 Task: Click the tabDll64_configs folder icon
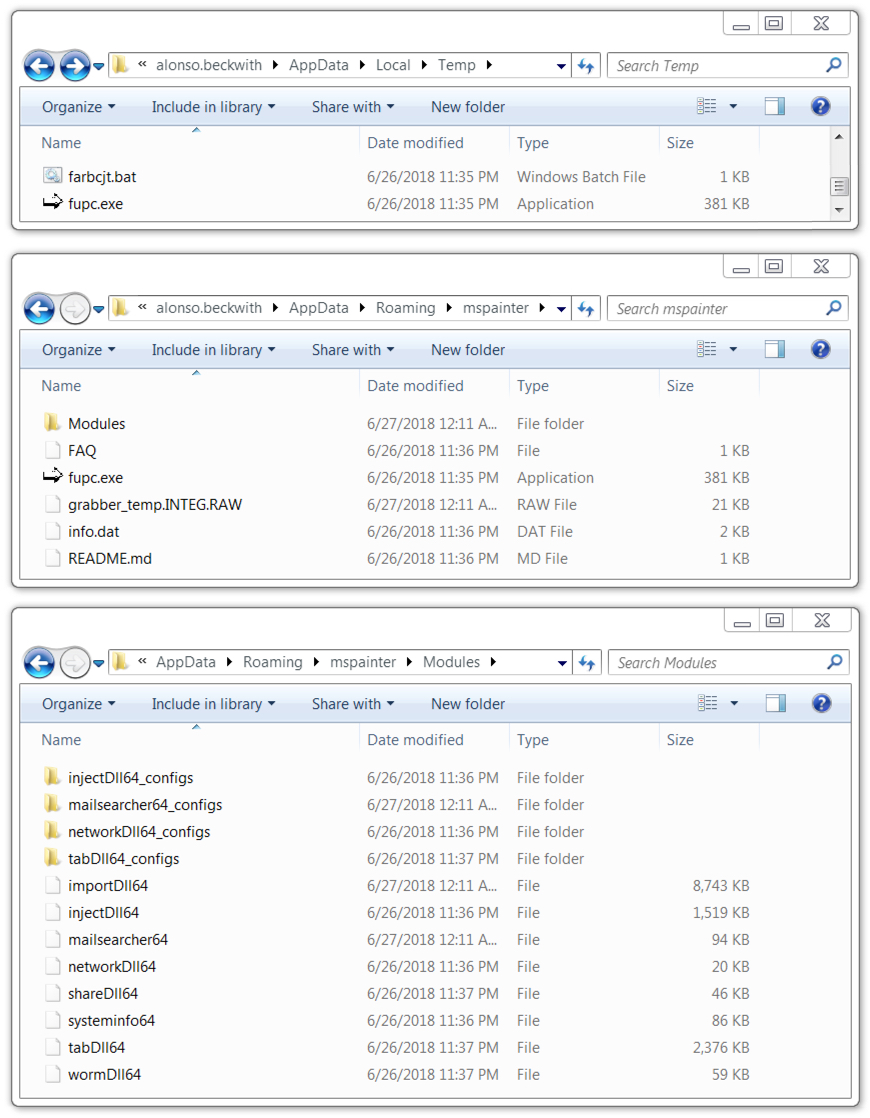pos(52,858)
